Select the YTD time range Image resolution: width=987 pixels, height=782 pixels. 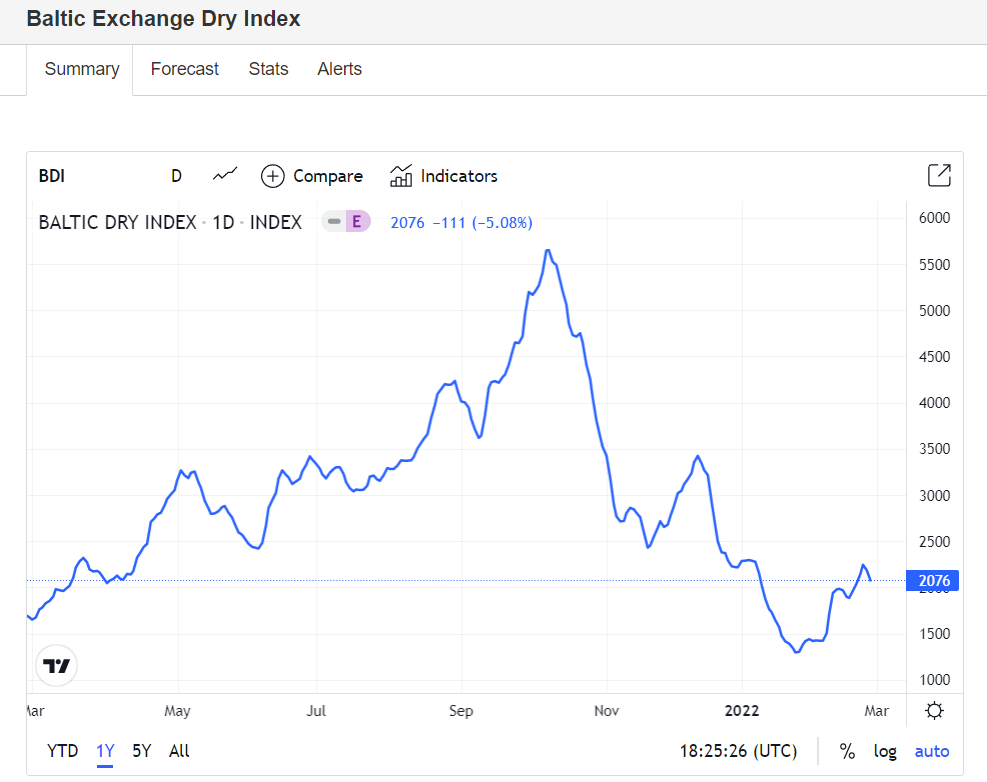(x=63, y=751)
